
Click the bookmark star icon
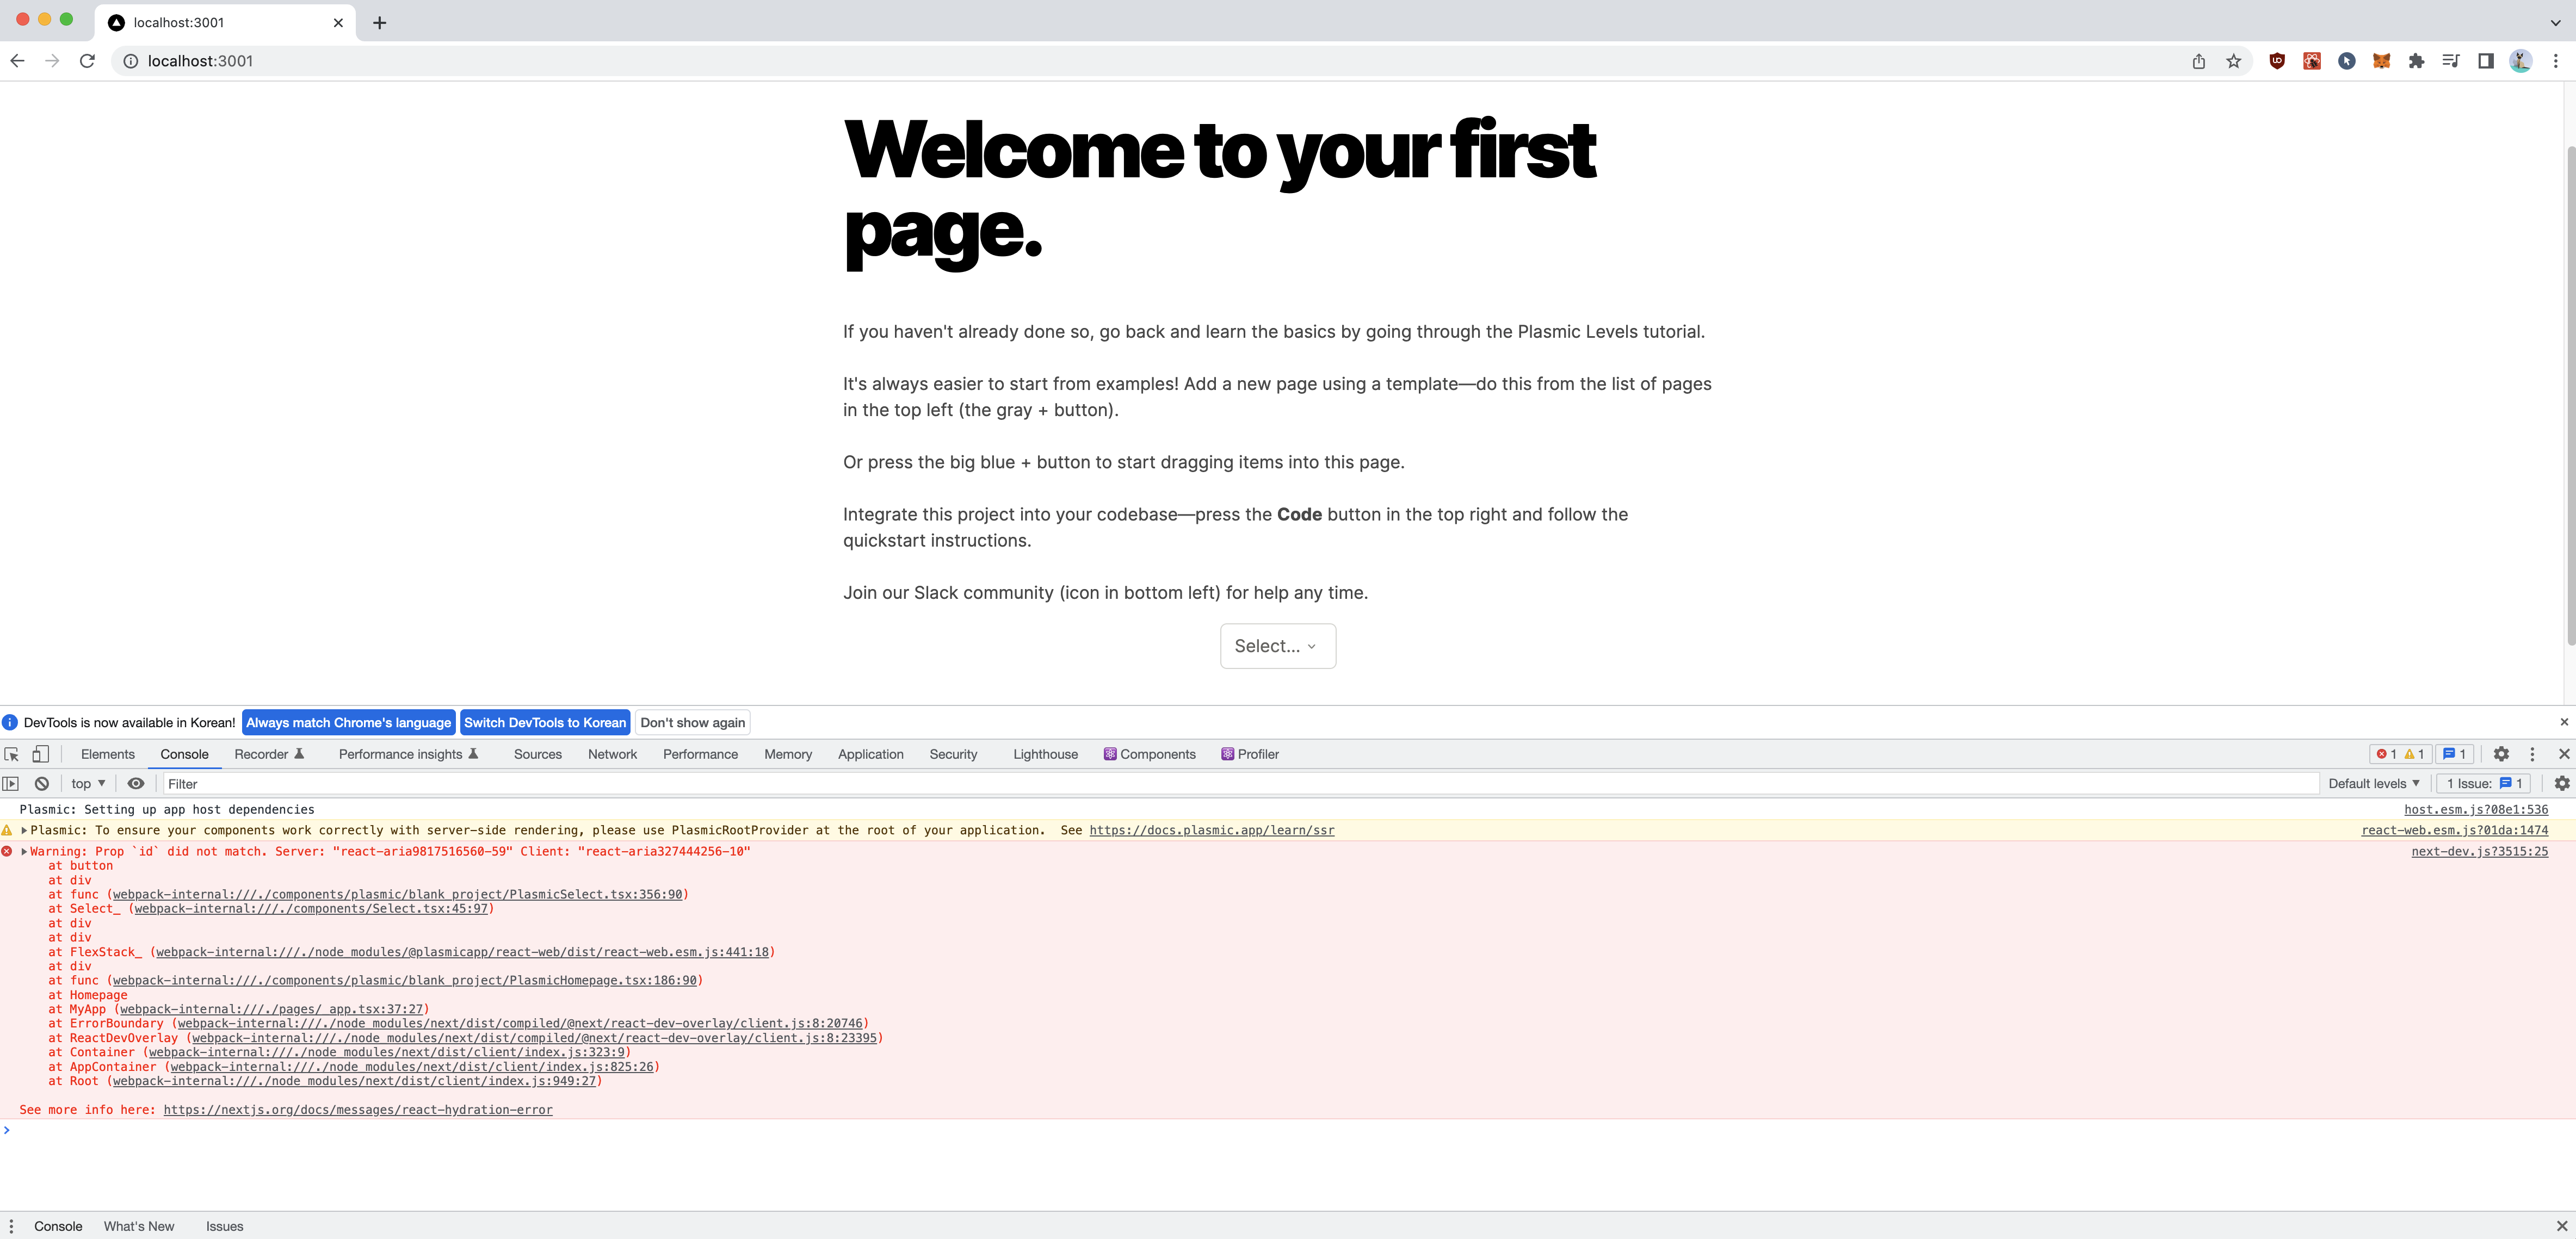(x=2233, y=61)
